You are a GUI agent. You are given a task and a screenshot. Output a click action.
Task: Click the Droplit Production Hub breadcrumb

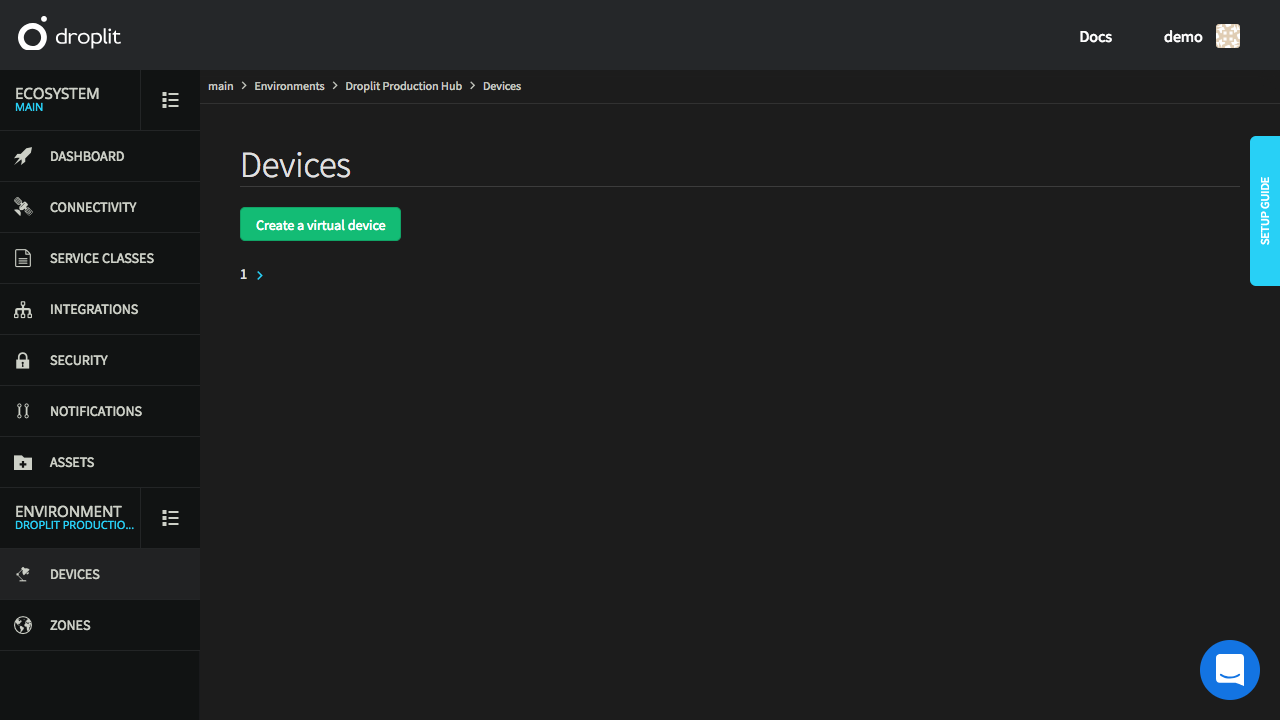click(404, 86)
